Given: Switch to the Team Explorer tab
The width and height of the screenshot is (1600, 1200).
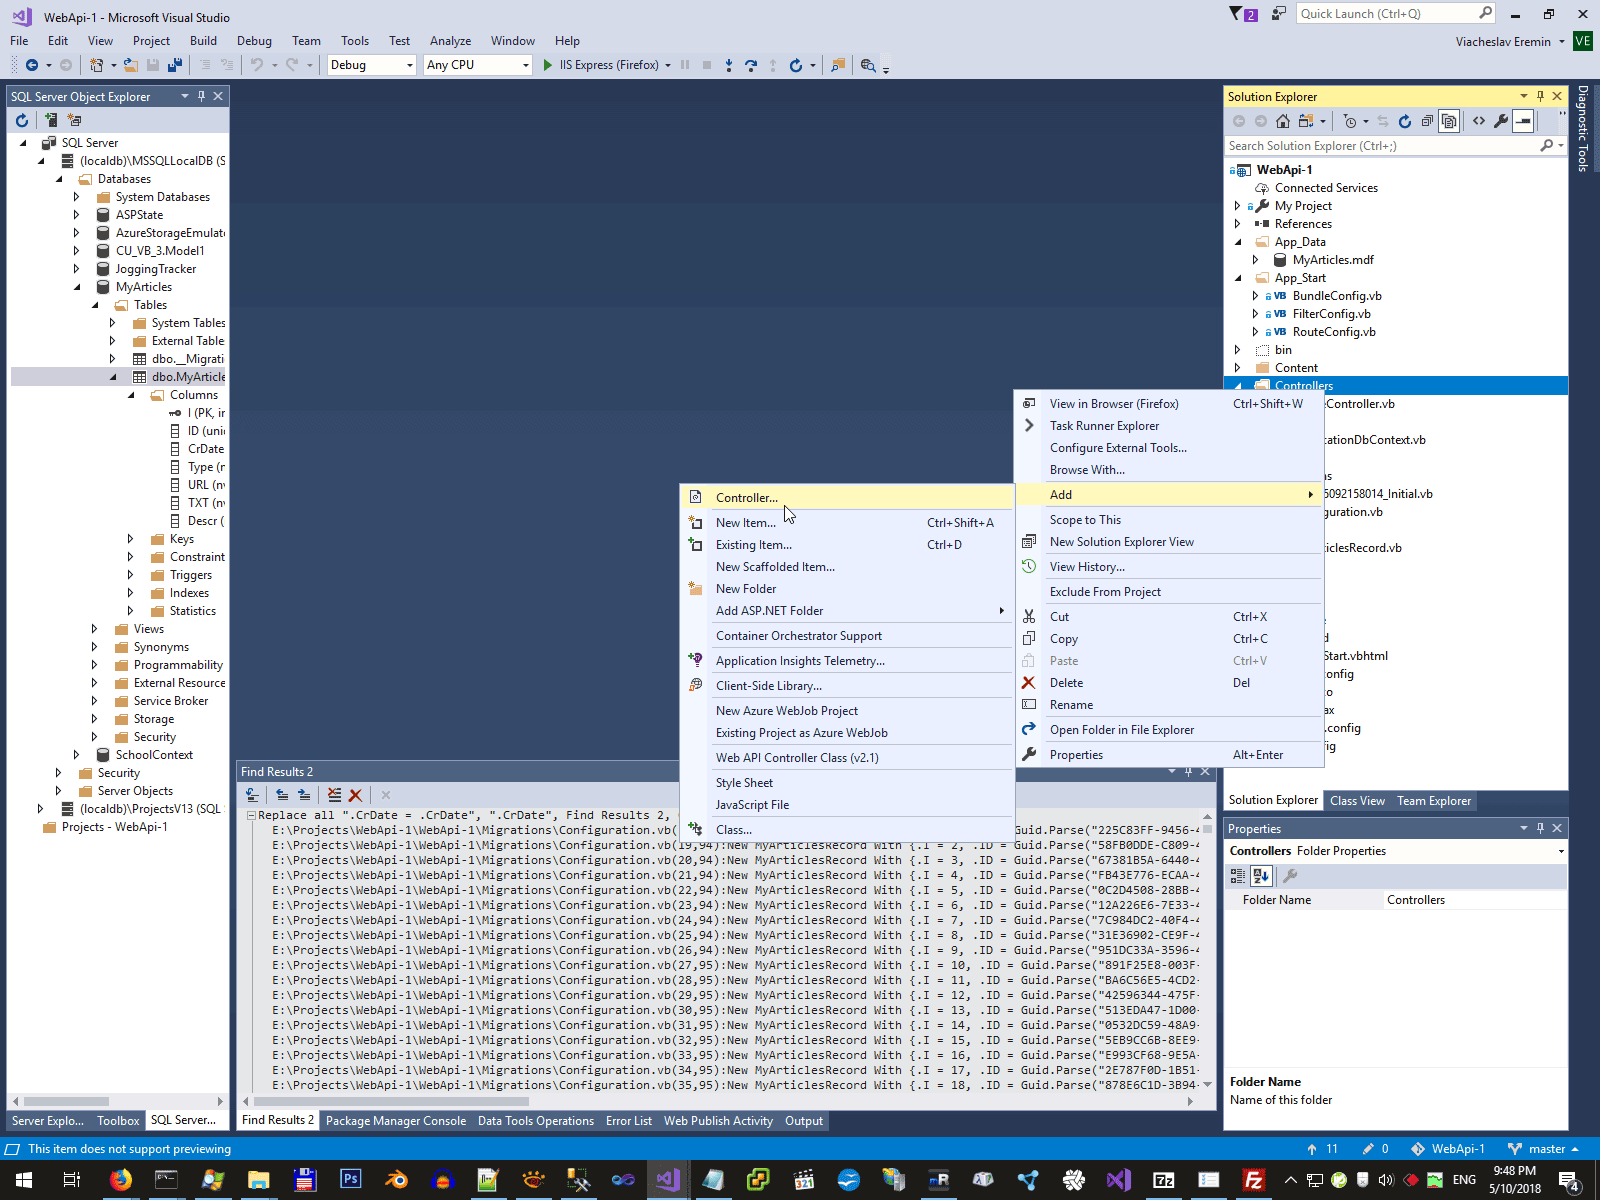Looking at the screenshot, I should (1434, 801).
